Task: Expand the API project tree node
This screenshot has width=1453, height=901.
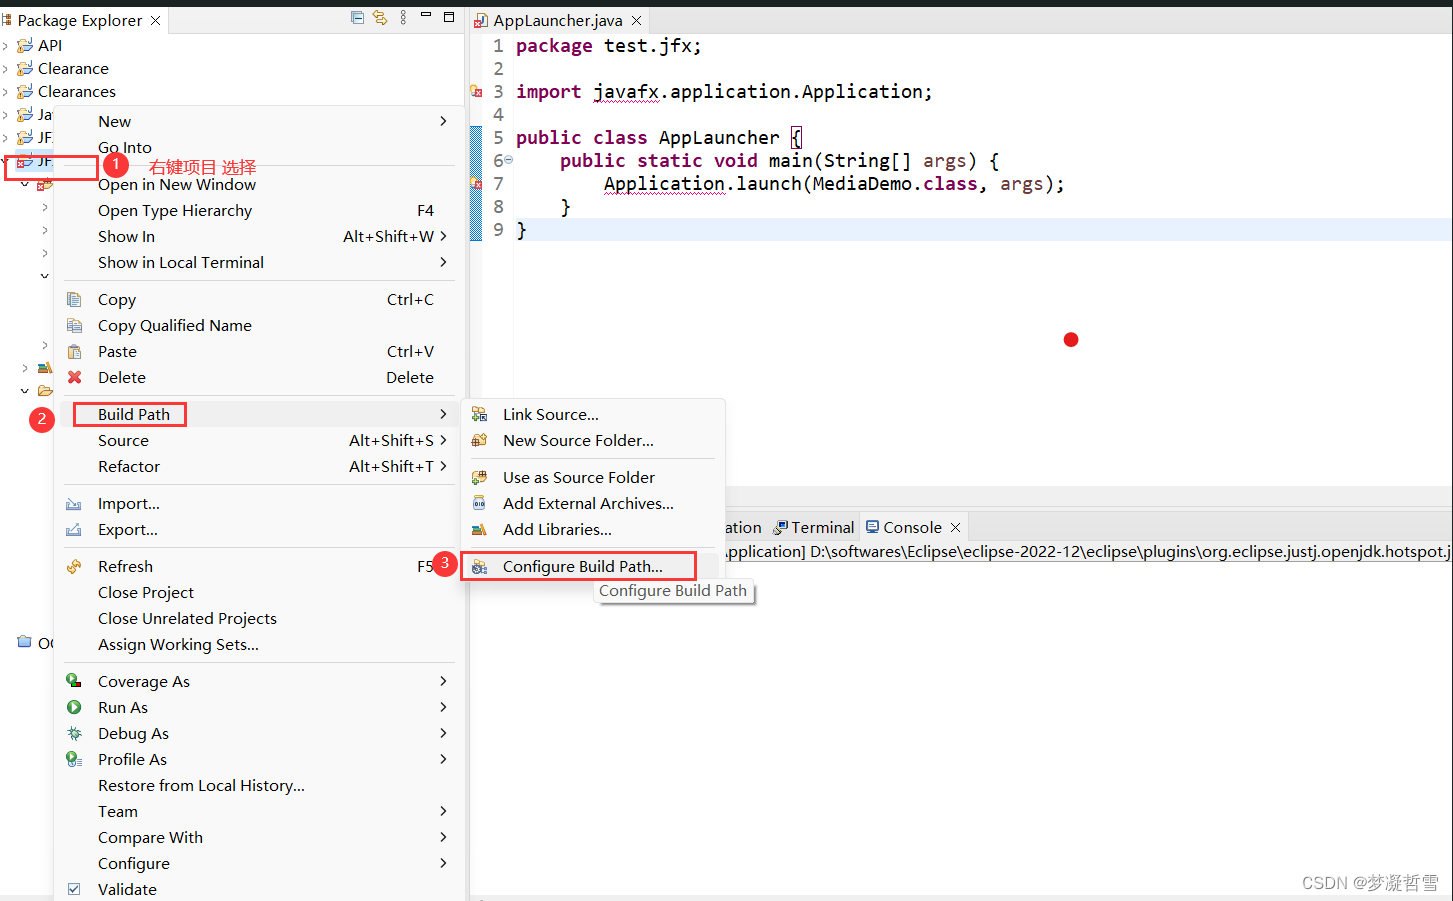Action: point(6,46)
